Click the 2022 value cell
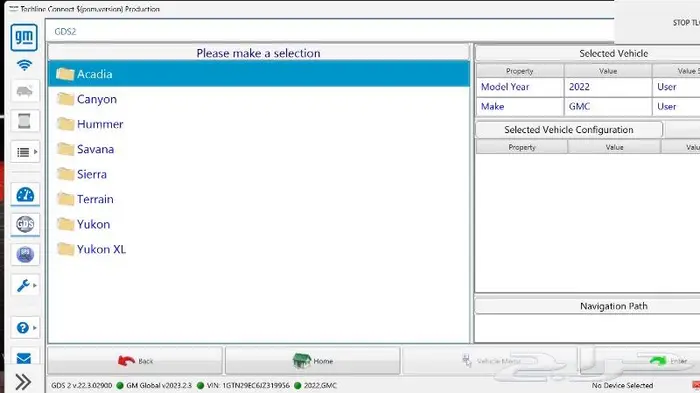Image resolution: width=700 pixels, height=393 pixels. pyautogui.click(x=608, y=87)
